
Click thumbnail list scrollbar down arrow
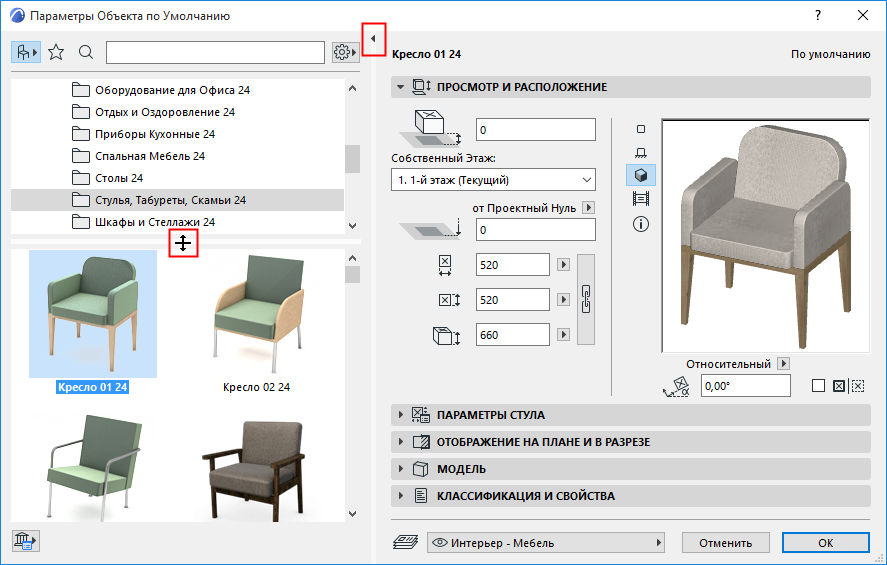(x=352, y=514)
